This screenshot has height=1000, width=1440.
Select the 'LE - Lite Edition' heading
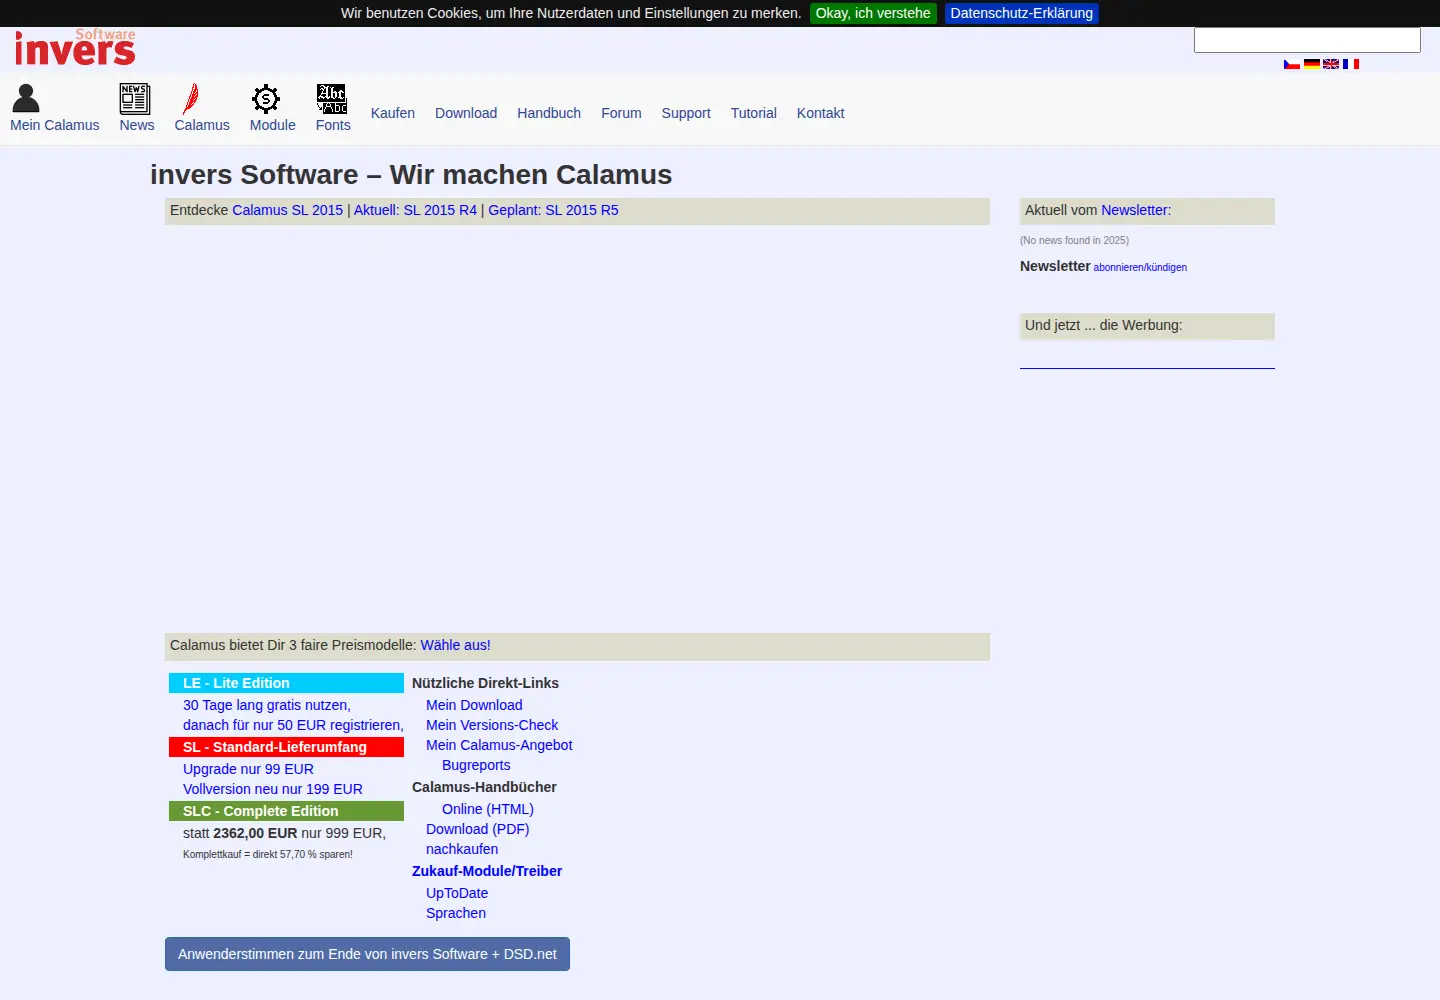coord(286,683)
